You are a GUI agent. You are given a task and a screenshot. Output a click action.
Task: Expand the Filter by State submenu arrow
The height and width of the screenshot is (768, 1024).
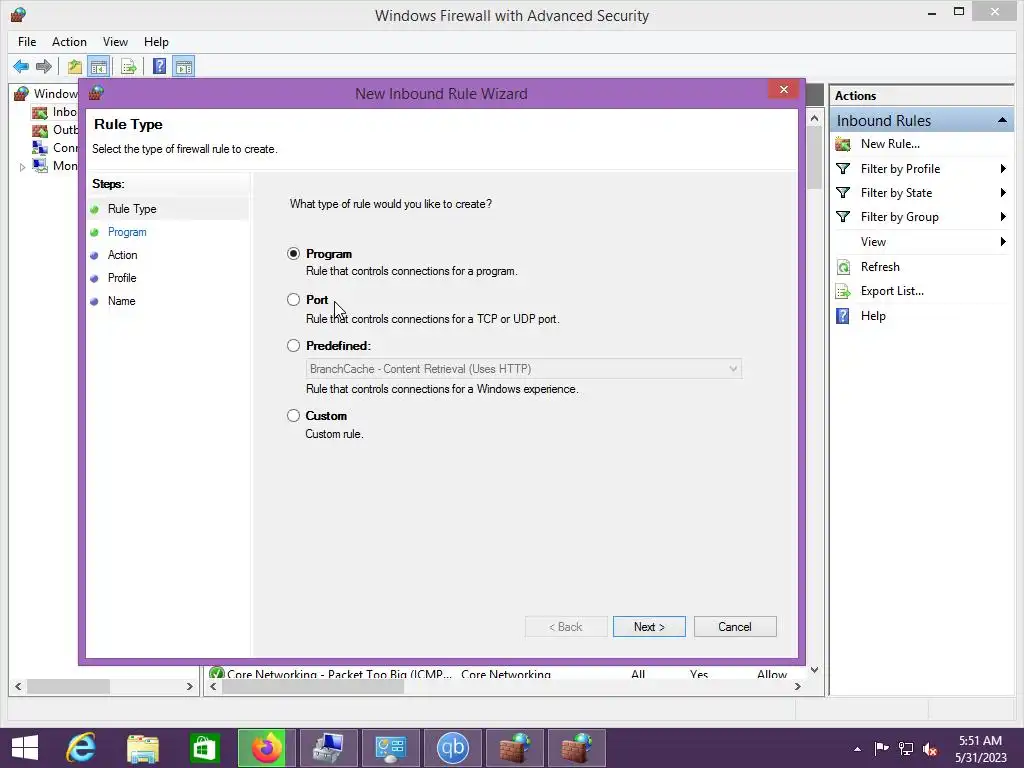(1003, 193)
